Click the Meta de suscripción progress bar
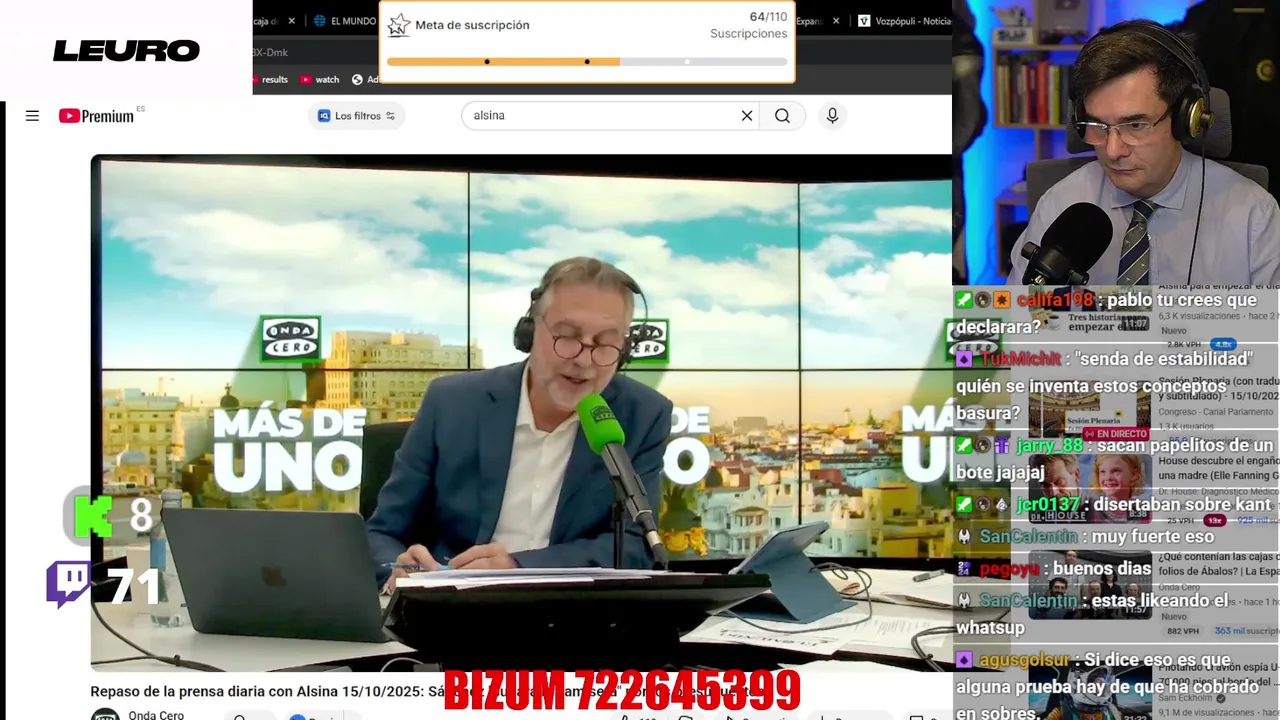 [x=587, y=62]
